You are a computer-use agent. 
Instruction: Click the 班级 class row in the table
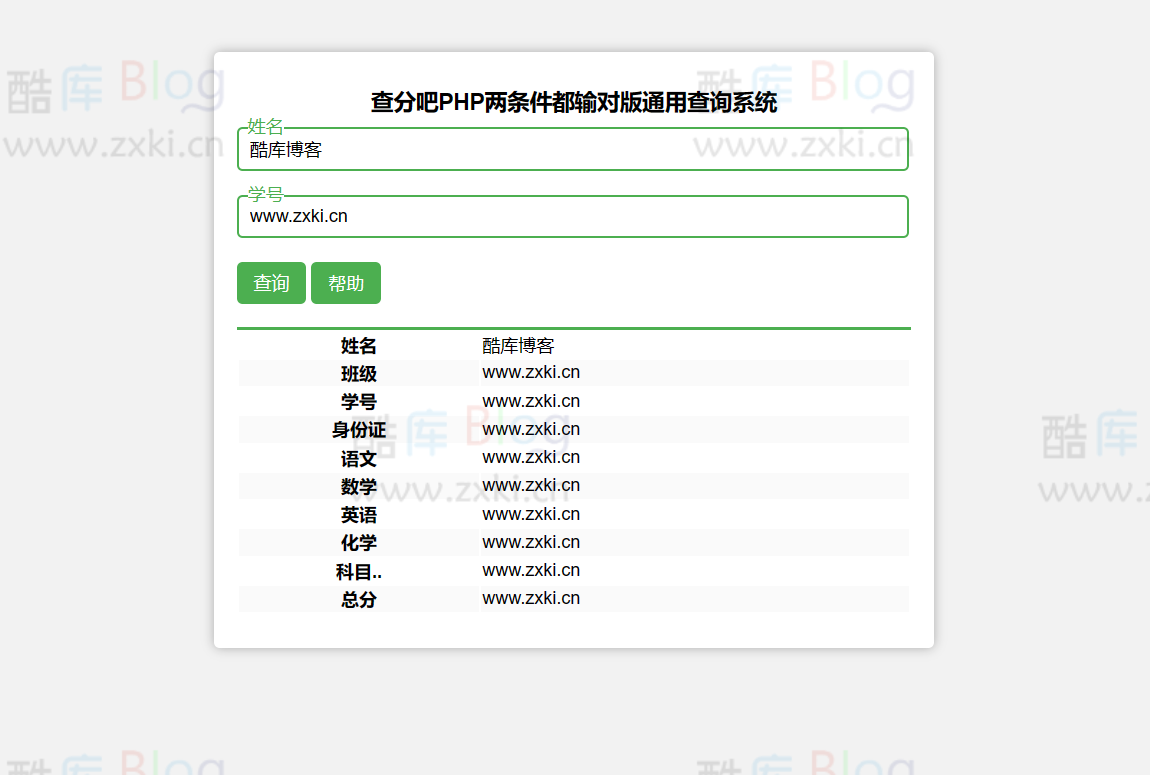[x=358, y=373]
